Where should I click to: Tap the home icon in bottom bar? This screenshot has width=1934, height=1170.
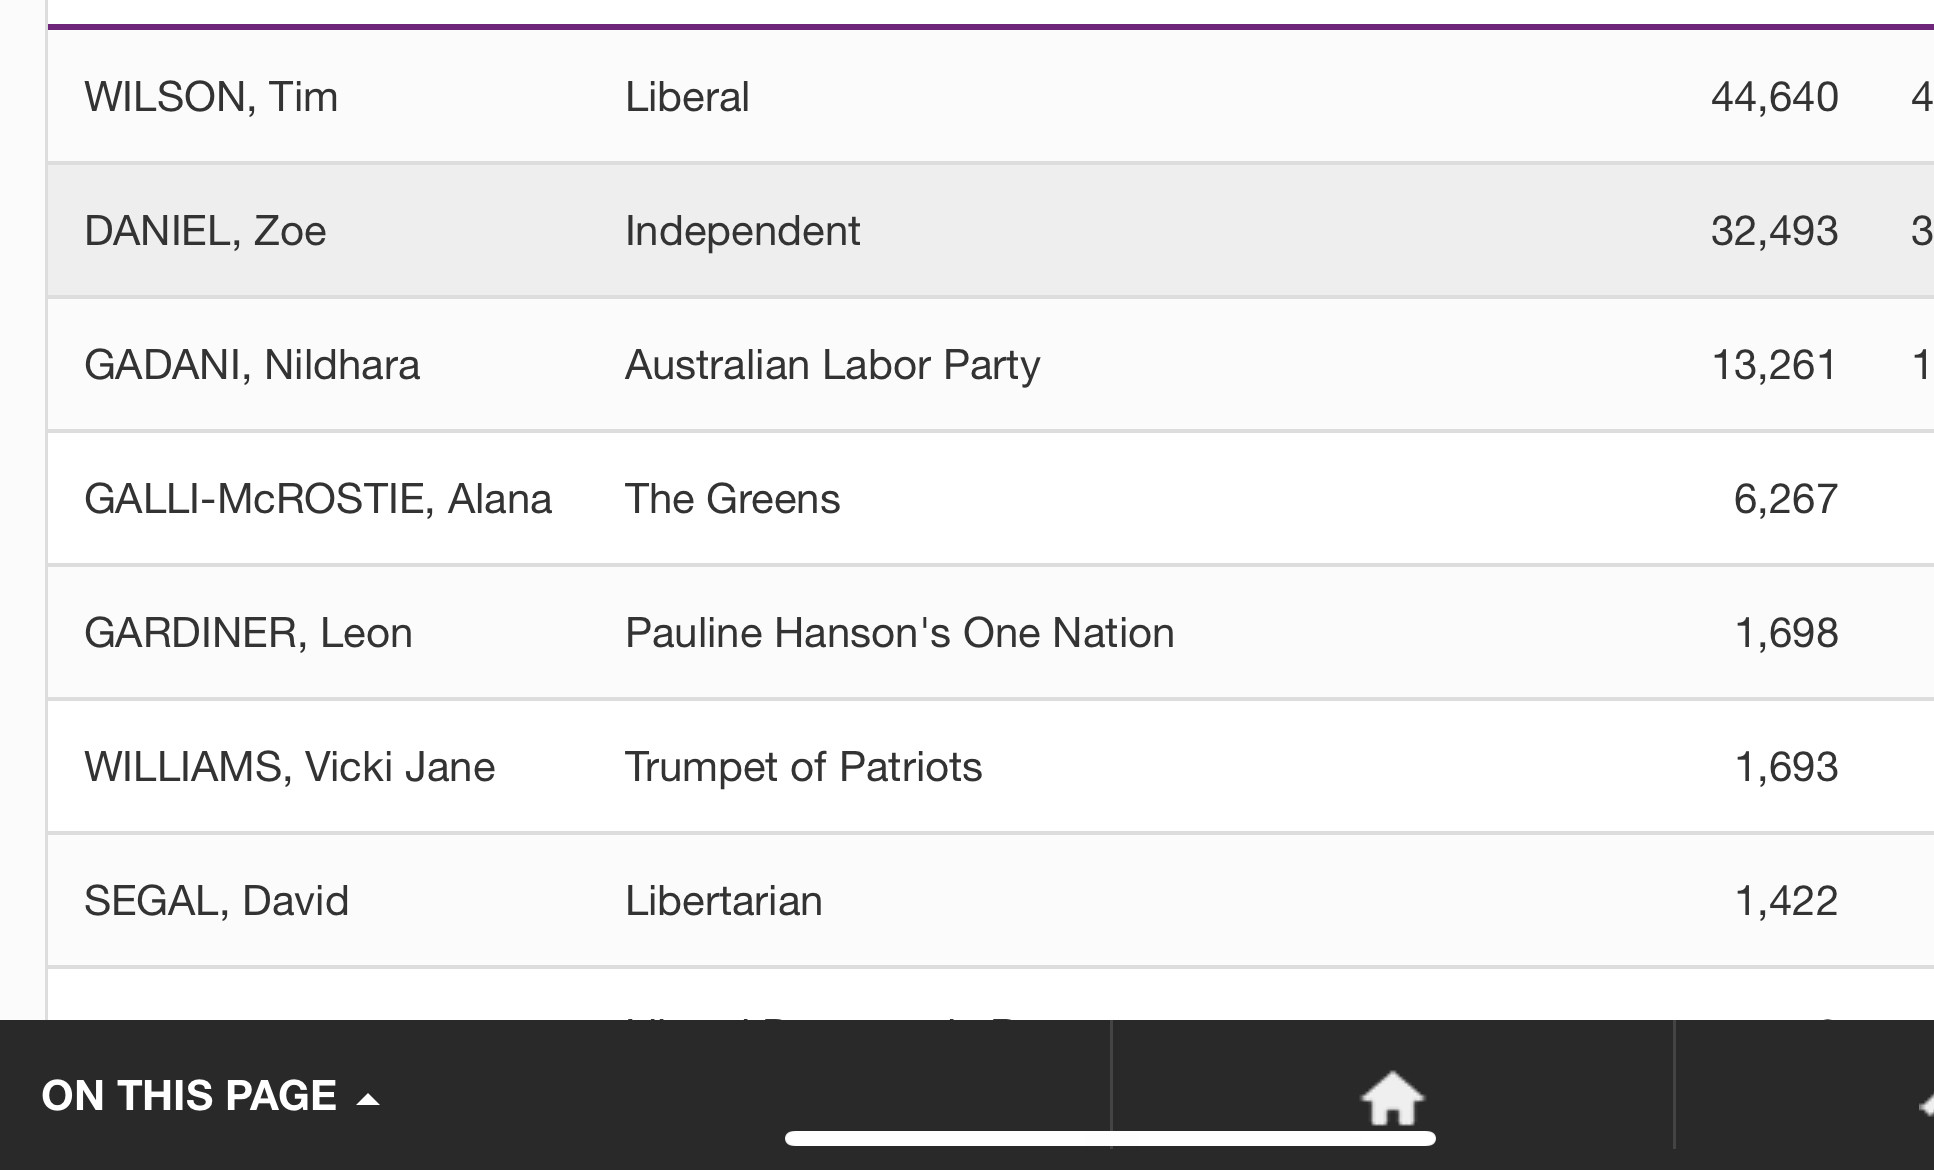(x=1392, y=1097)
